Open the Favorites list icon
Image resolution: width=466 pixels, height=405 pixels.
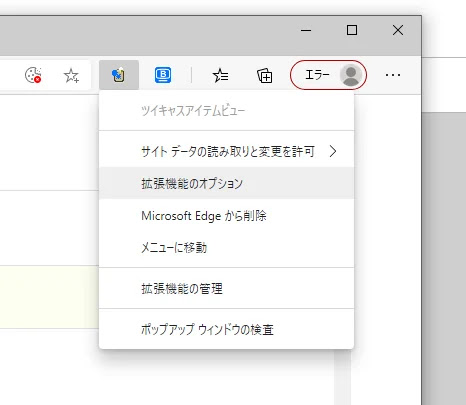(220, 75)
